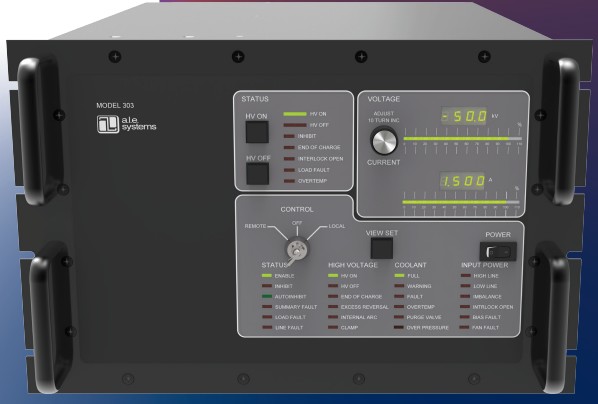Turn the voltage ADJUST knob
The width and height of the screenshot is (598, 404).
[384, 141]
